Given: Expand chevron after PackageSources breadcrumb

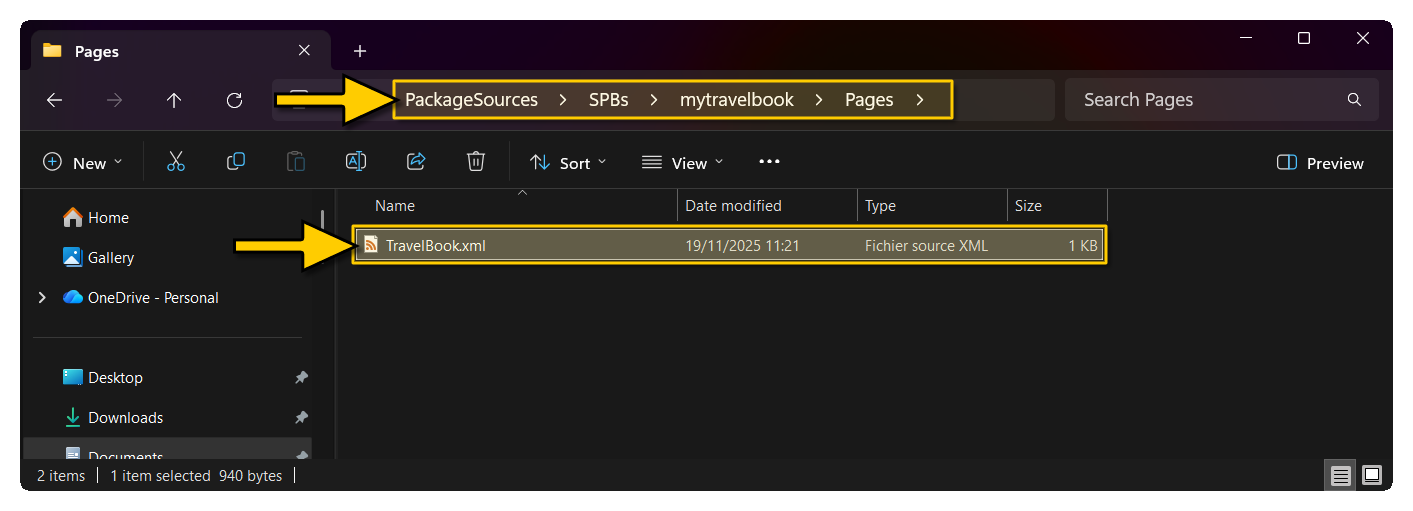Looking at the screenshot, I should tap(563, 100).
